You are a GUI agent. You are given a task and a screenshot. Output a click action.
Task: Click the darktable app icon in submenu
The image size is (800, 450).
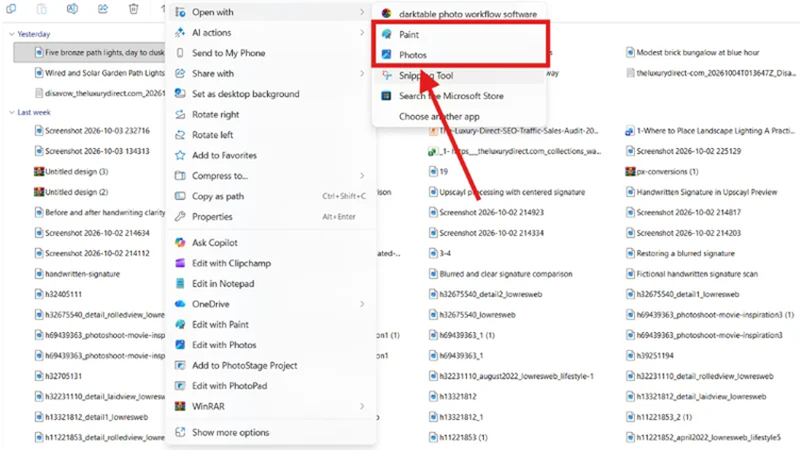(386, 14)
